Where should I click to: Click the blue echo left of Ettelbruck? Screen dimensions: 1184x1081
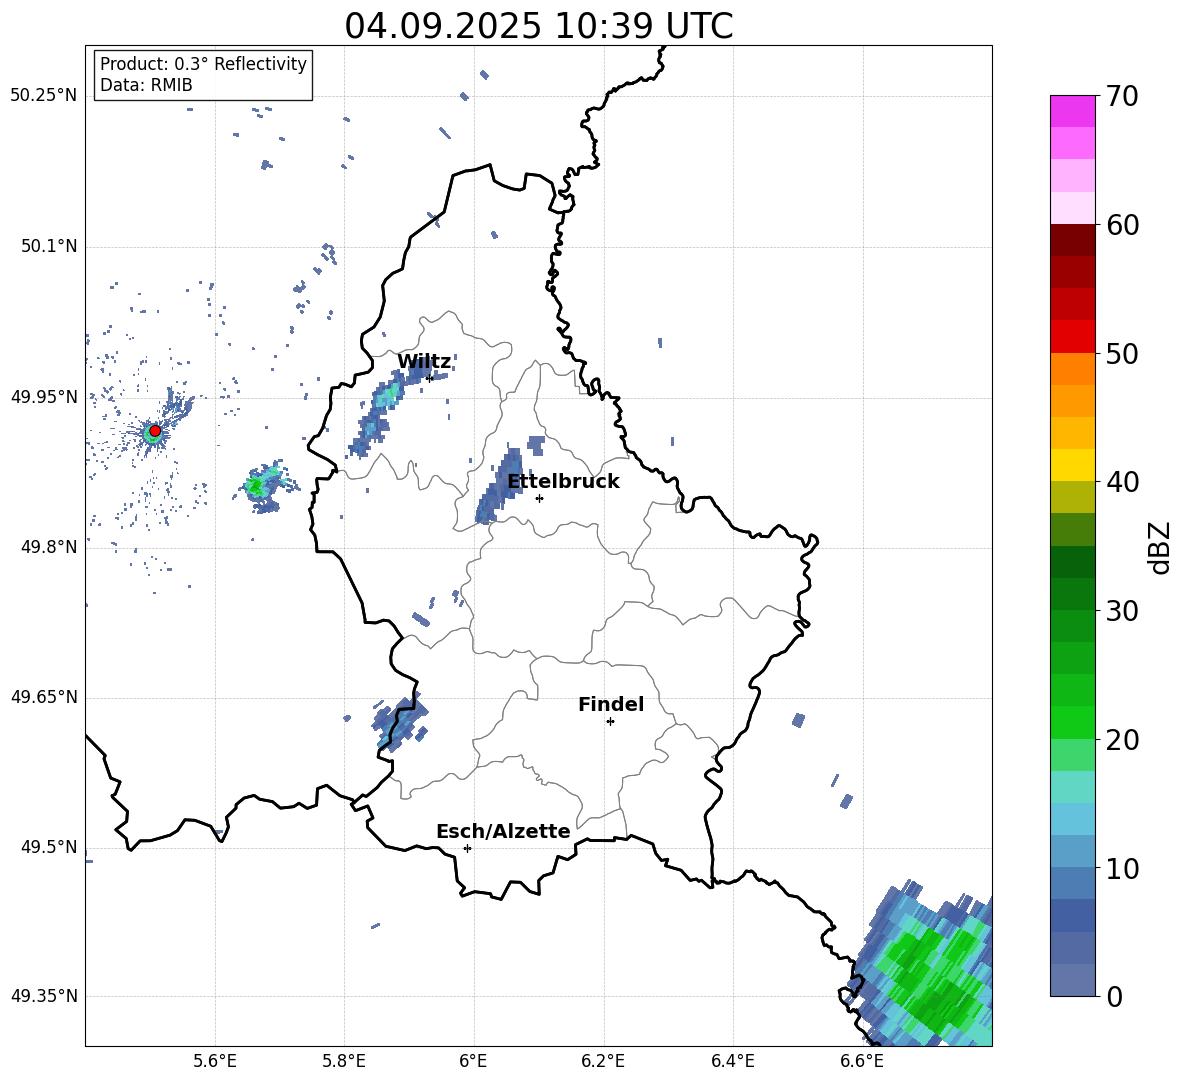(x=498, y=487)
